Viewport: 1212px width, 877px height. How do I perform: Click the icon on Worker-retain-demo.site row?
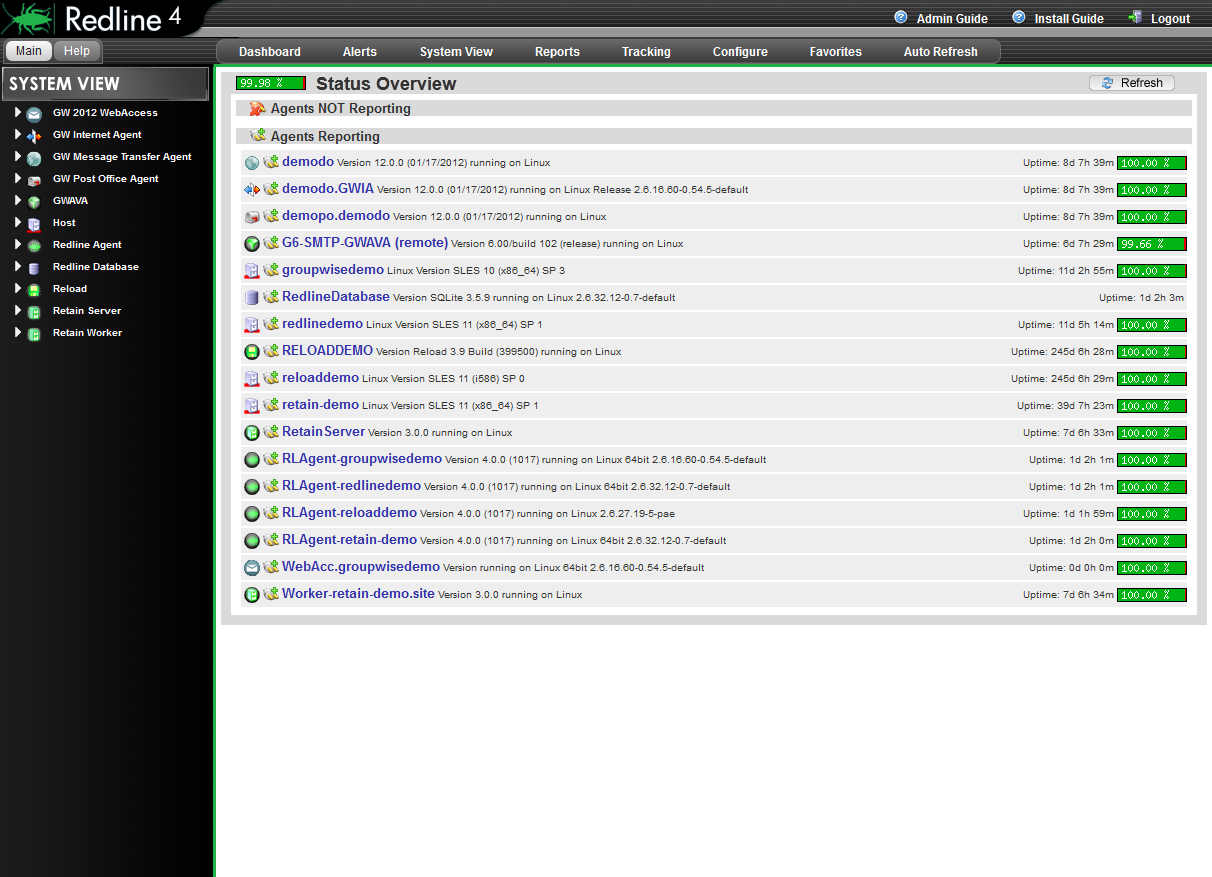(252, 594)
